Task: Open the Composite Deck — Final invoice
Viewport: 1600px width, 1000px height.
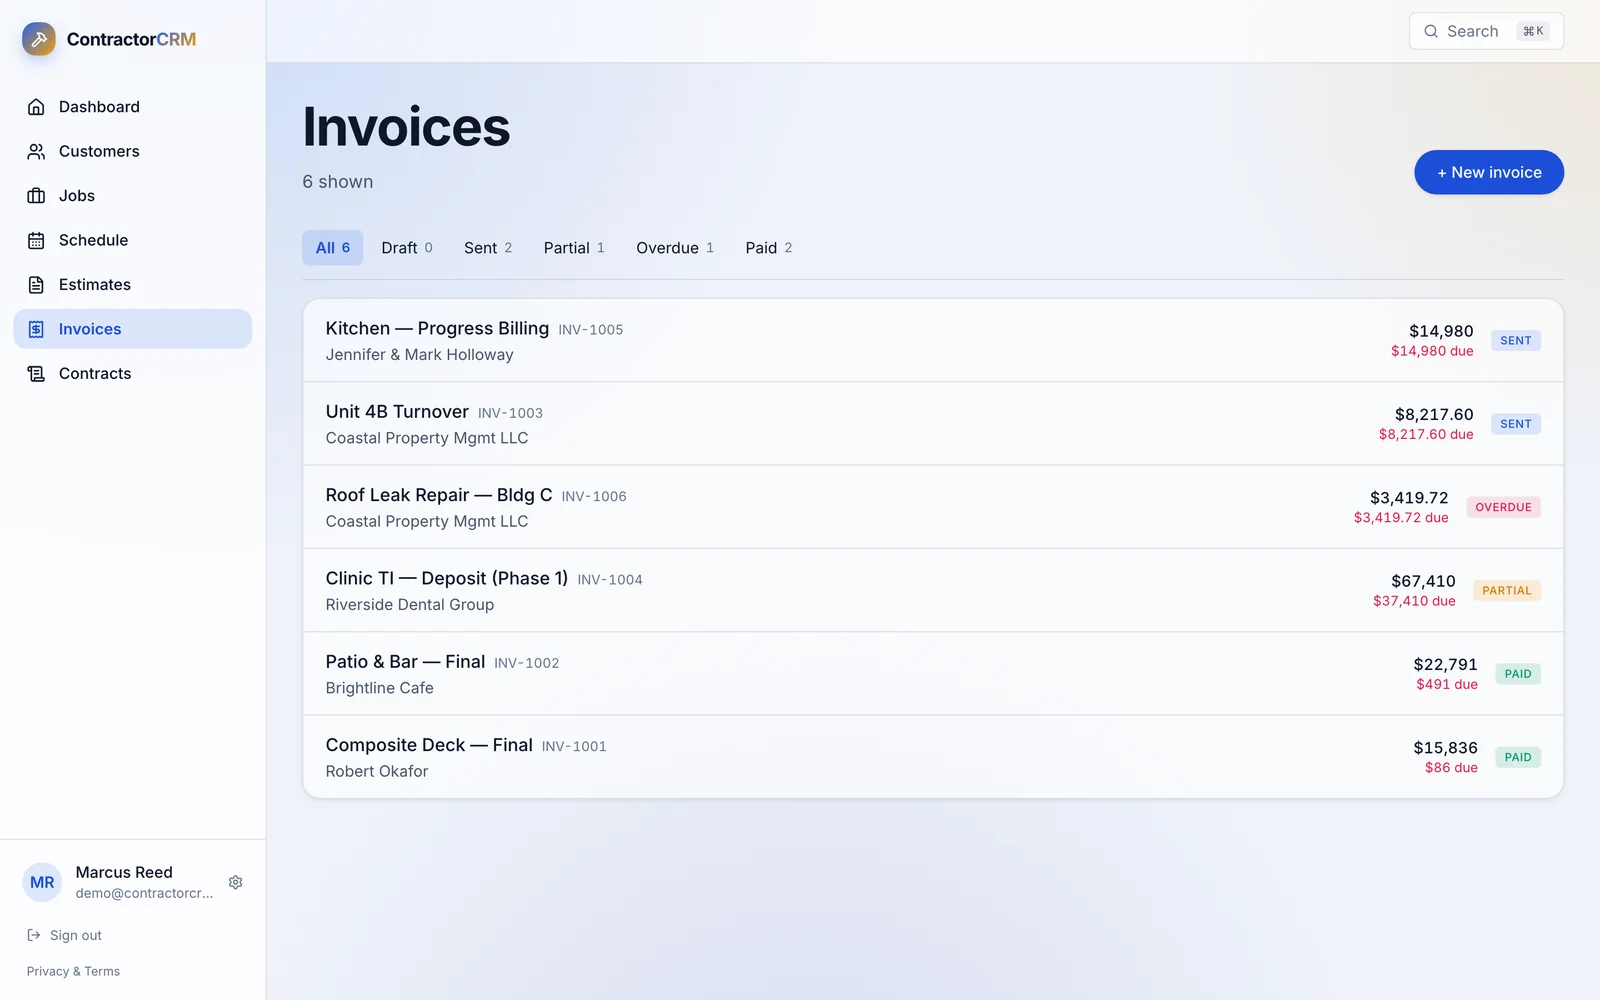Action: coord(933,757)
